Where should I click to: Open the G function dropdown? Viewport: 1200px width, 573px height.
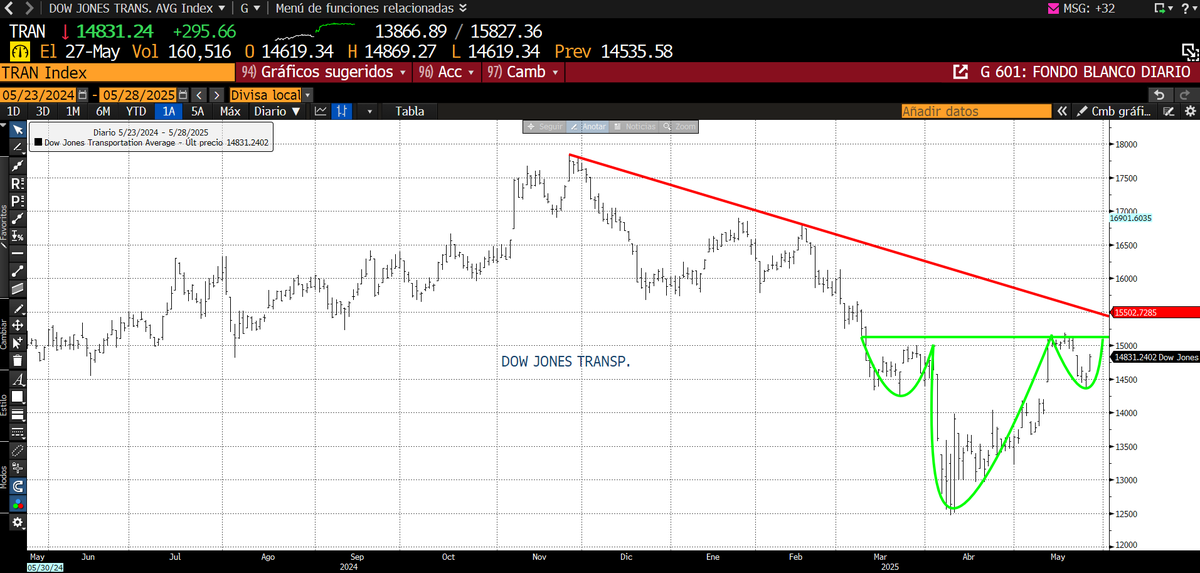coord(252,8)
